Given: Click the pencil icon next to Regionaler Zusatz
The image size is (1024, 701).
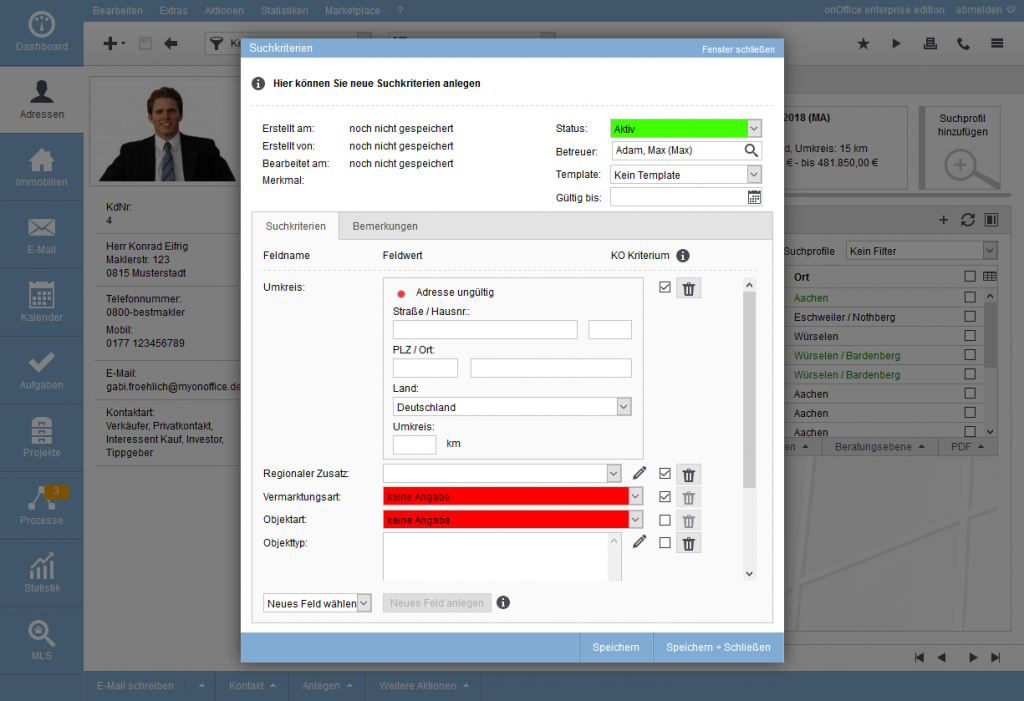Looking at the screenshot, I should click(640, 473).
